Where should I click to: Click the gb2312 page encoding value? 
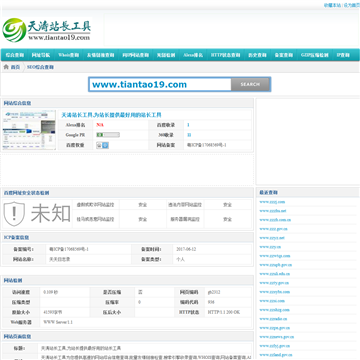(x=214, y=292)
